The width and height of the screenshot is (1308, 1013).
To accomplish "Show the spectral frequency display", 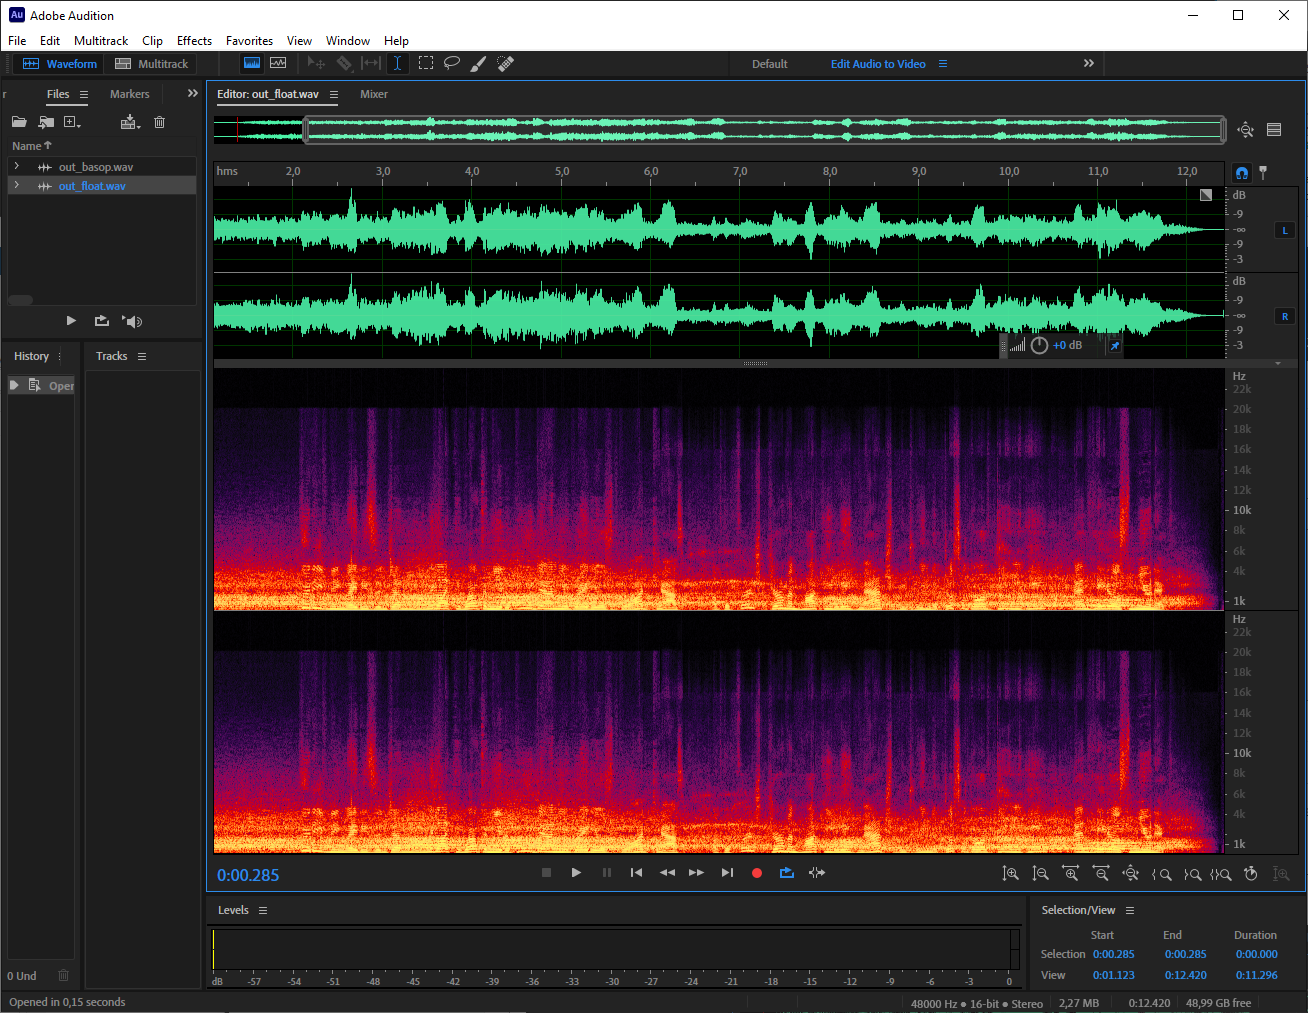I will (252, 63).
